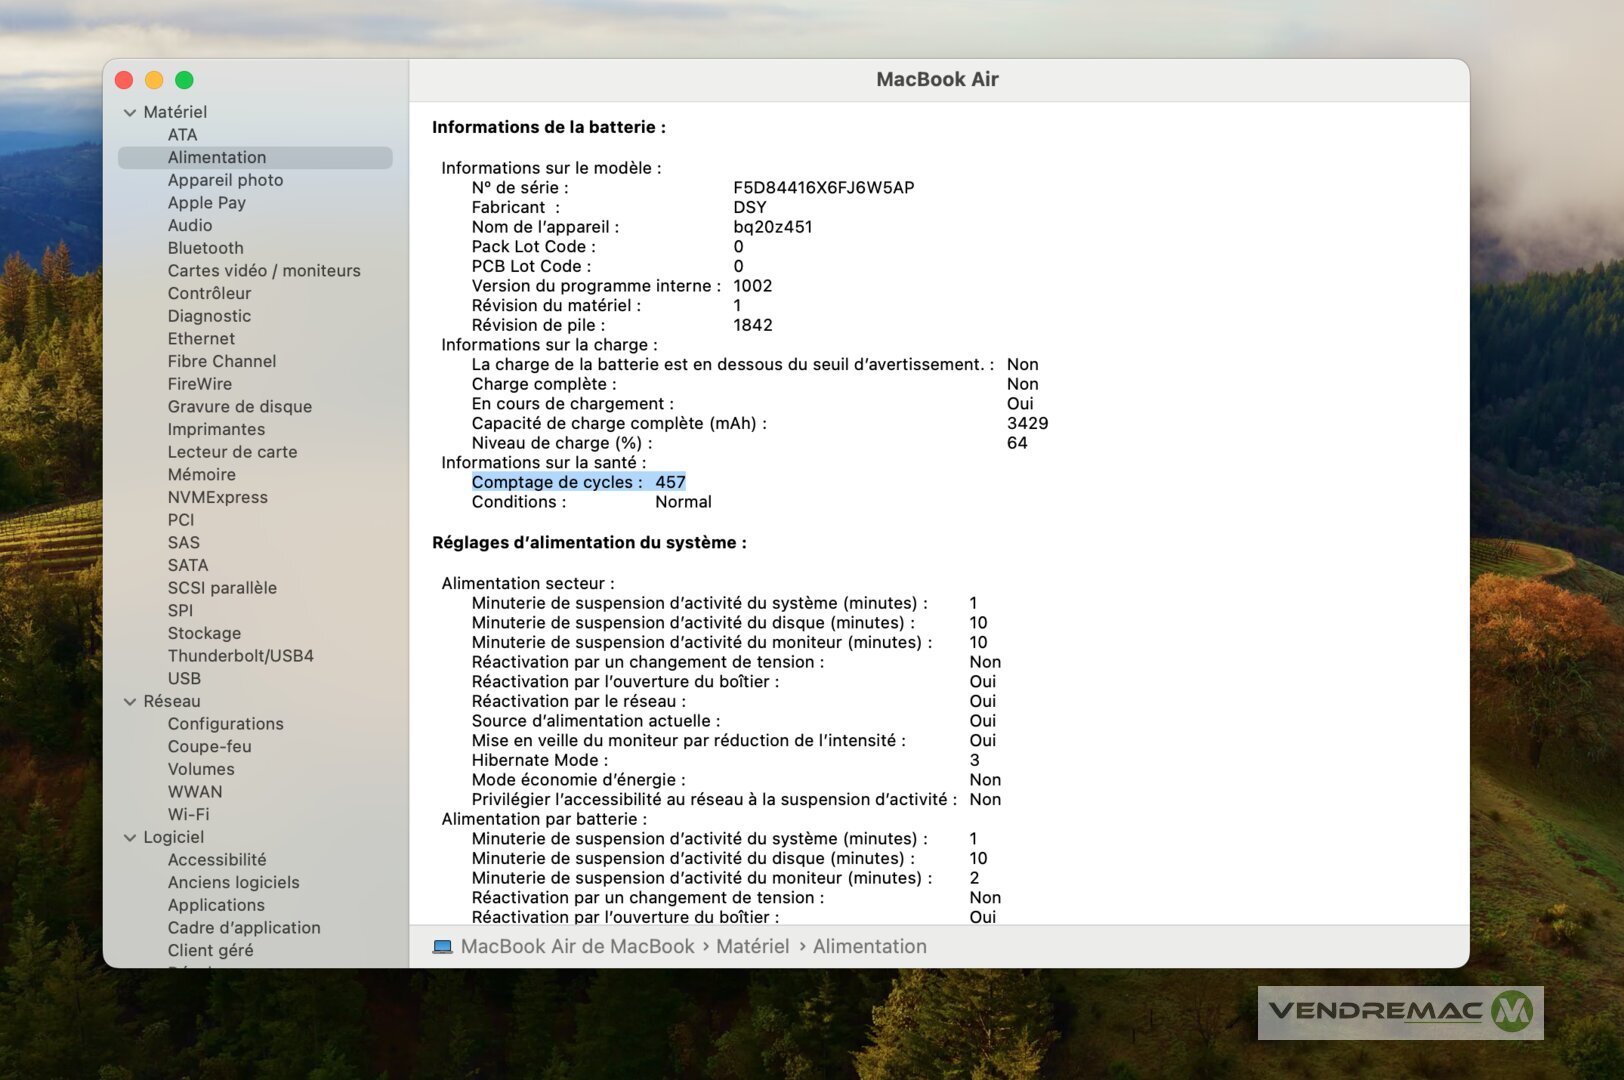Select Applications under Logiciel
This screenshot has height=1080, width=1624.
[x=216, y=905]
